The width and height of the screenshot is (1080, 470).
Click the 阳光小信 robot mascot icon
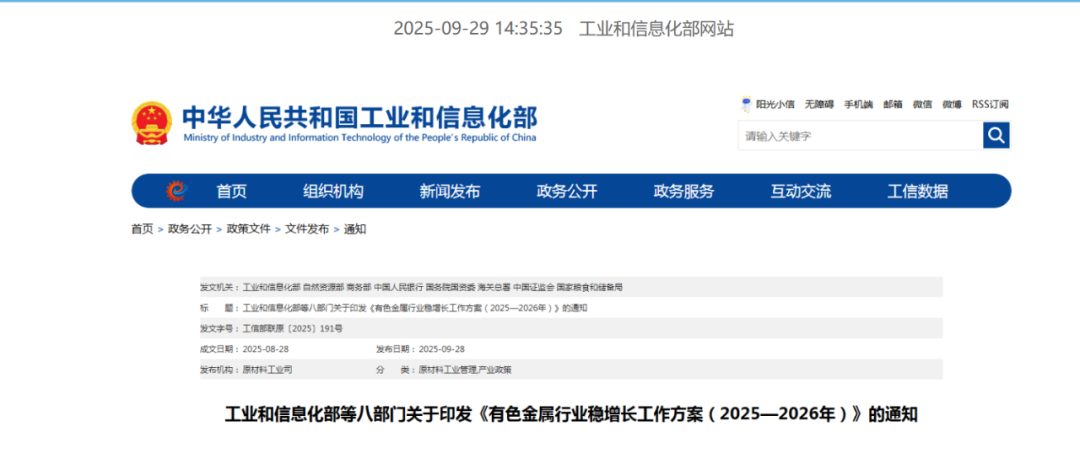click(x=746, y=104)
